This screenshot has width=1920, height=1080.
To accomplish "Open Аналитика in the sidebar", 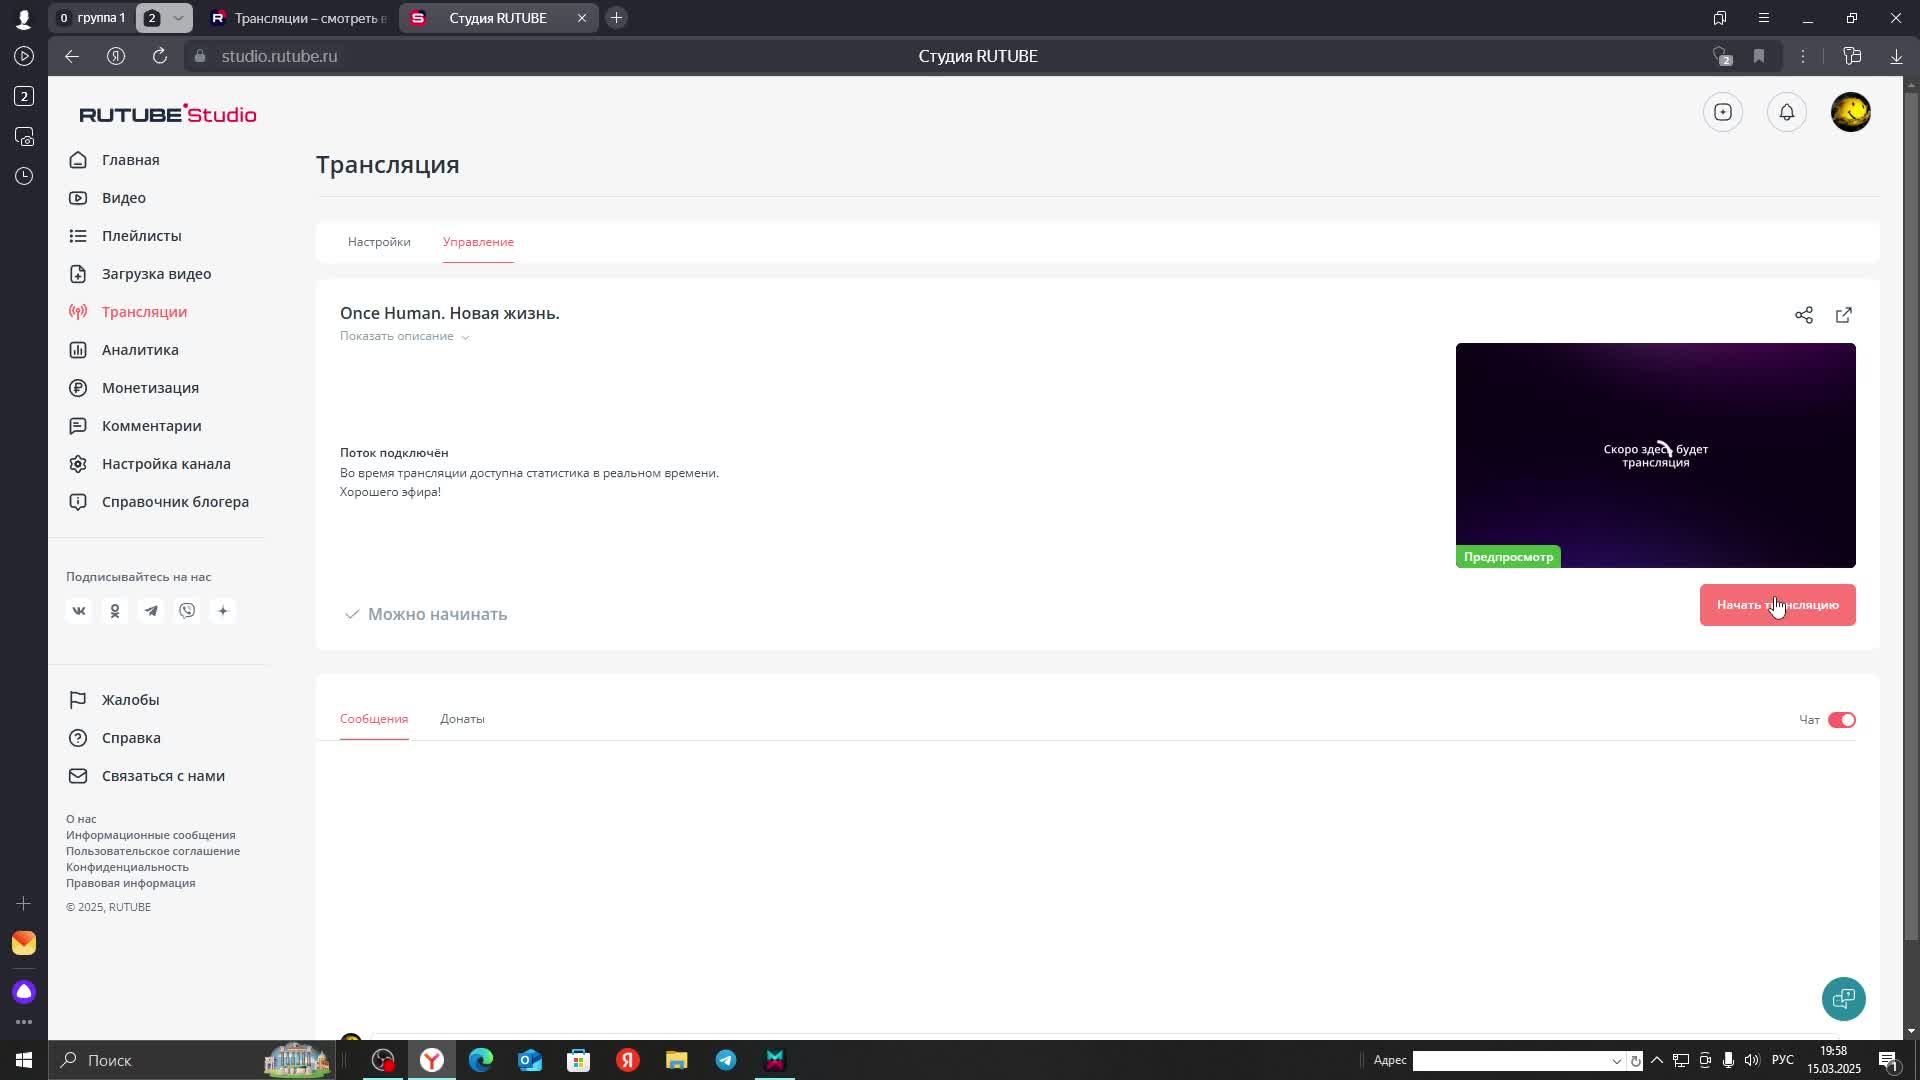I will pos(140,350).
